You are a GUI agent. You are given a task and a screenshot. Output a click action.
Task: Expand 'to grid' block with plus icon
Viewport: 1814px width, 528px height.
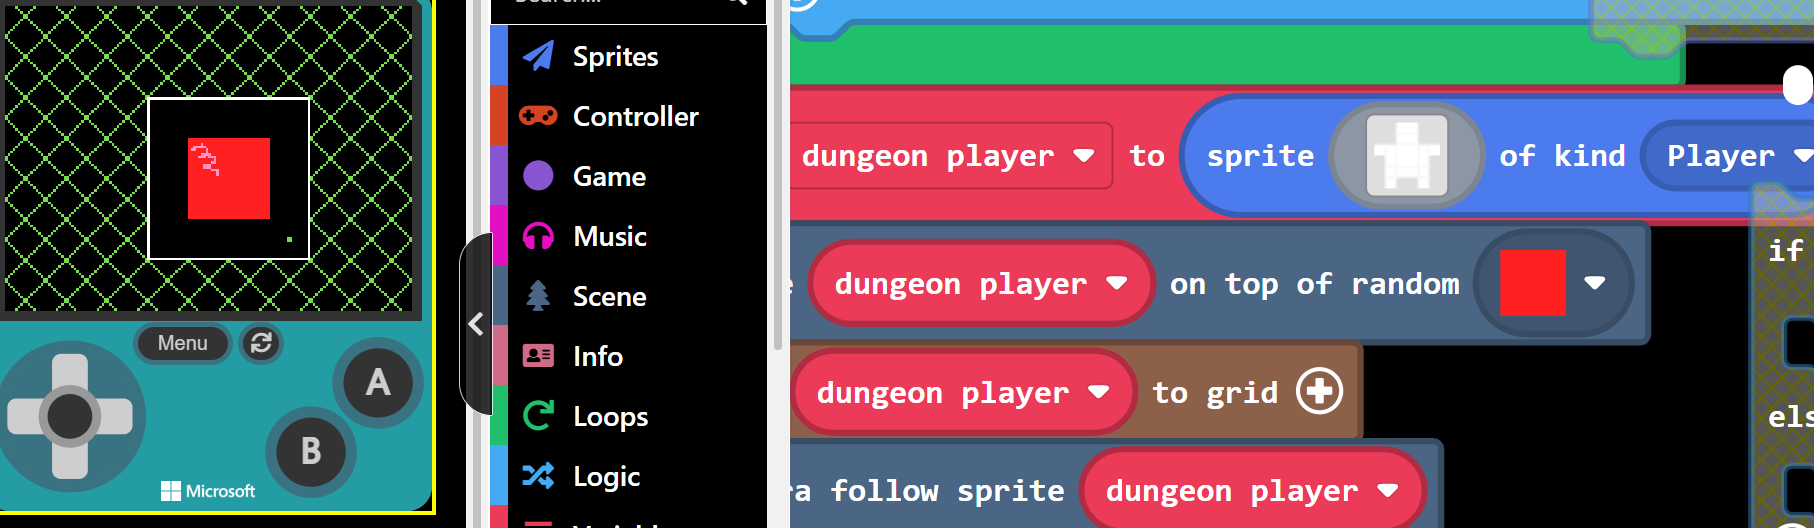pos(1319,391)
